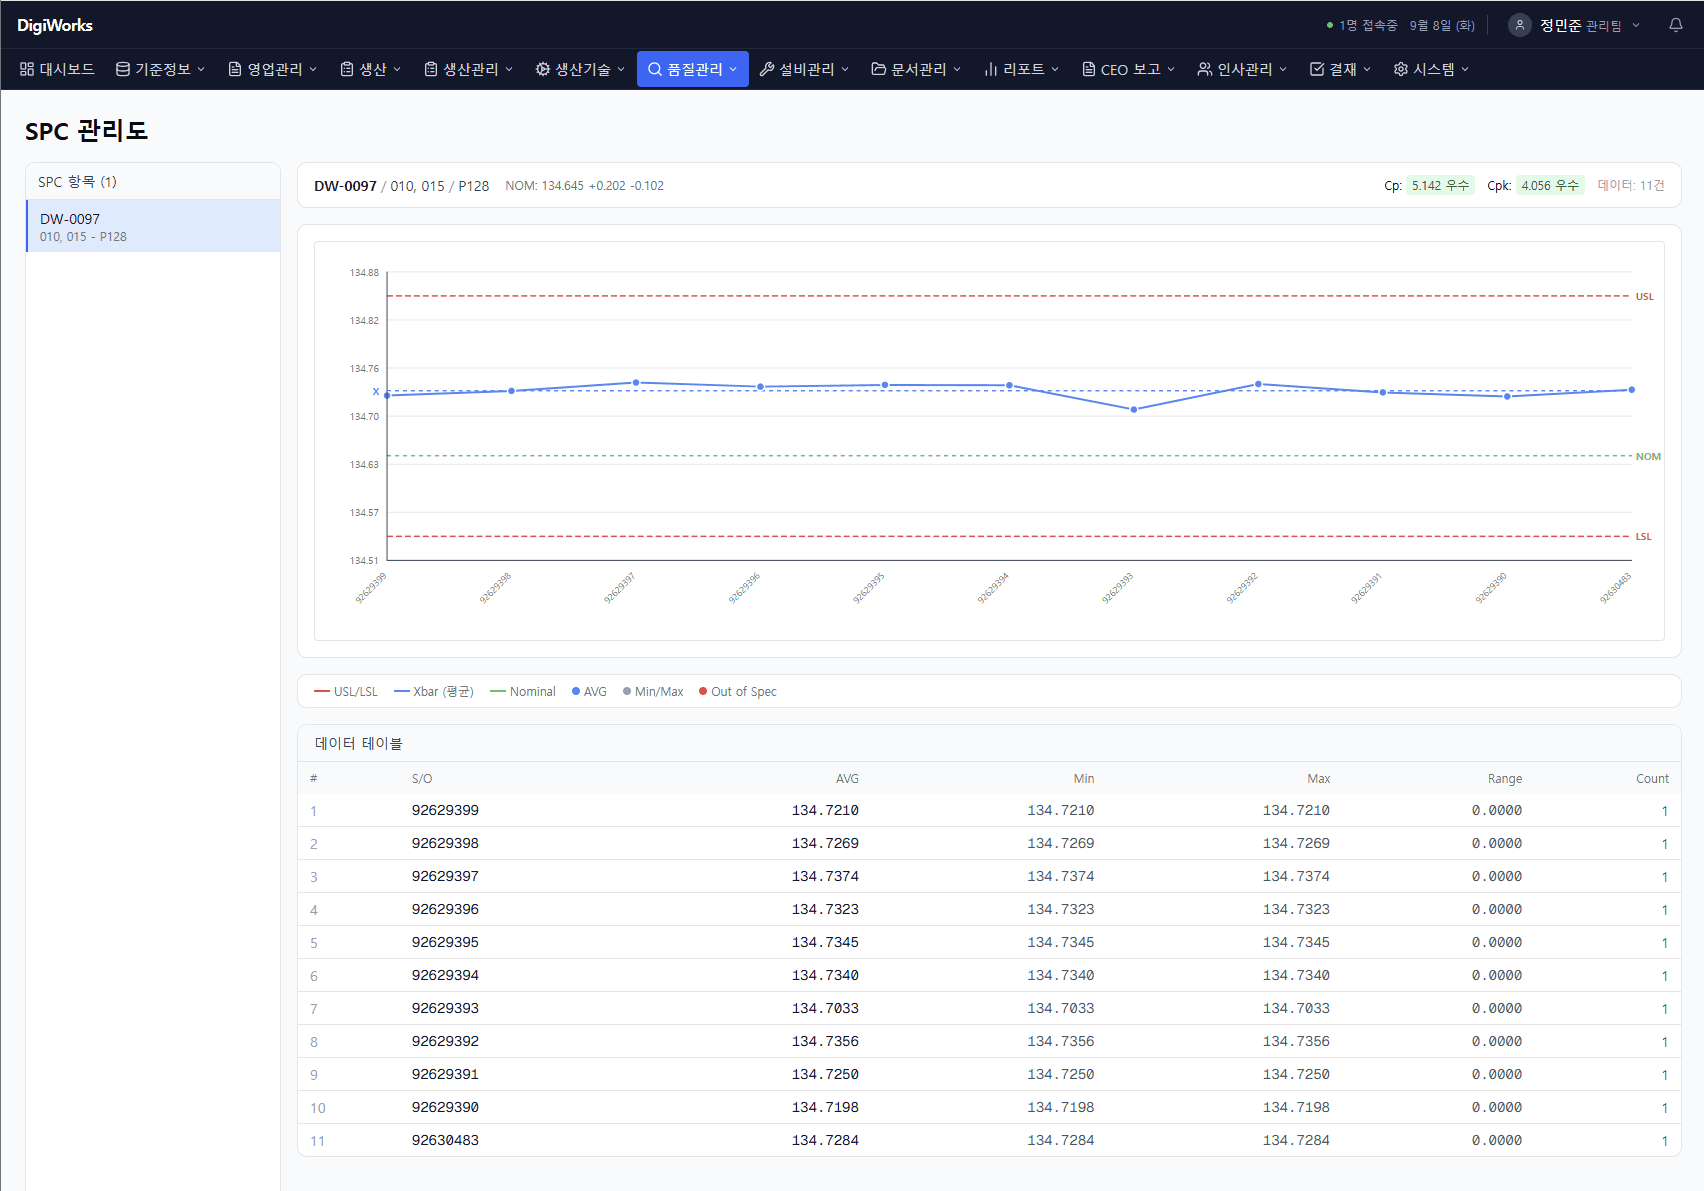1704x1191 pixels.
Task: Click the 생산기술 gear icon
Action: 543,69
